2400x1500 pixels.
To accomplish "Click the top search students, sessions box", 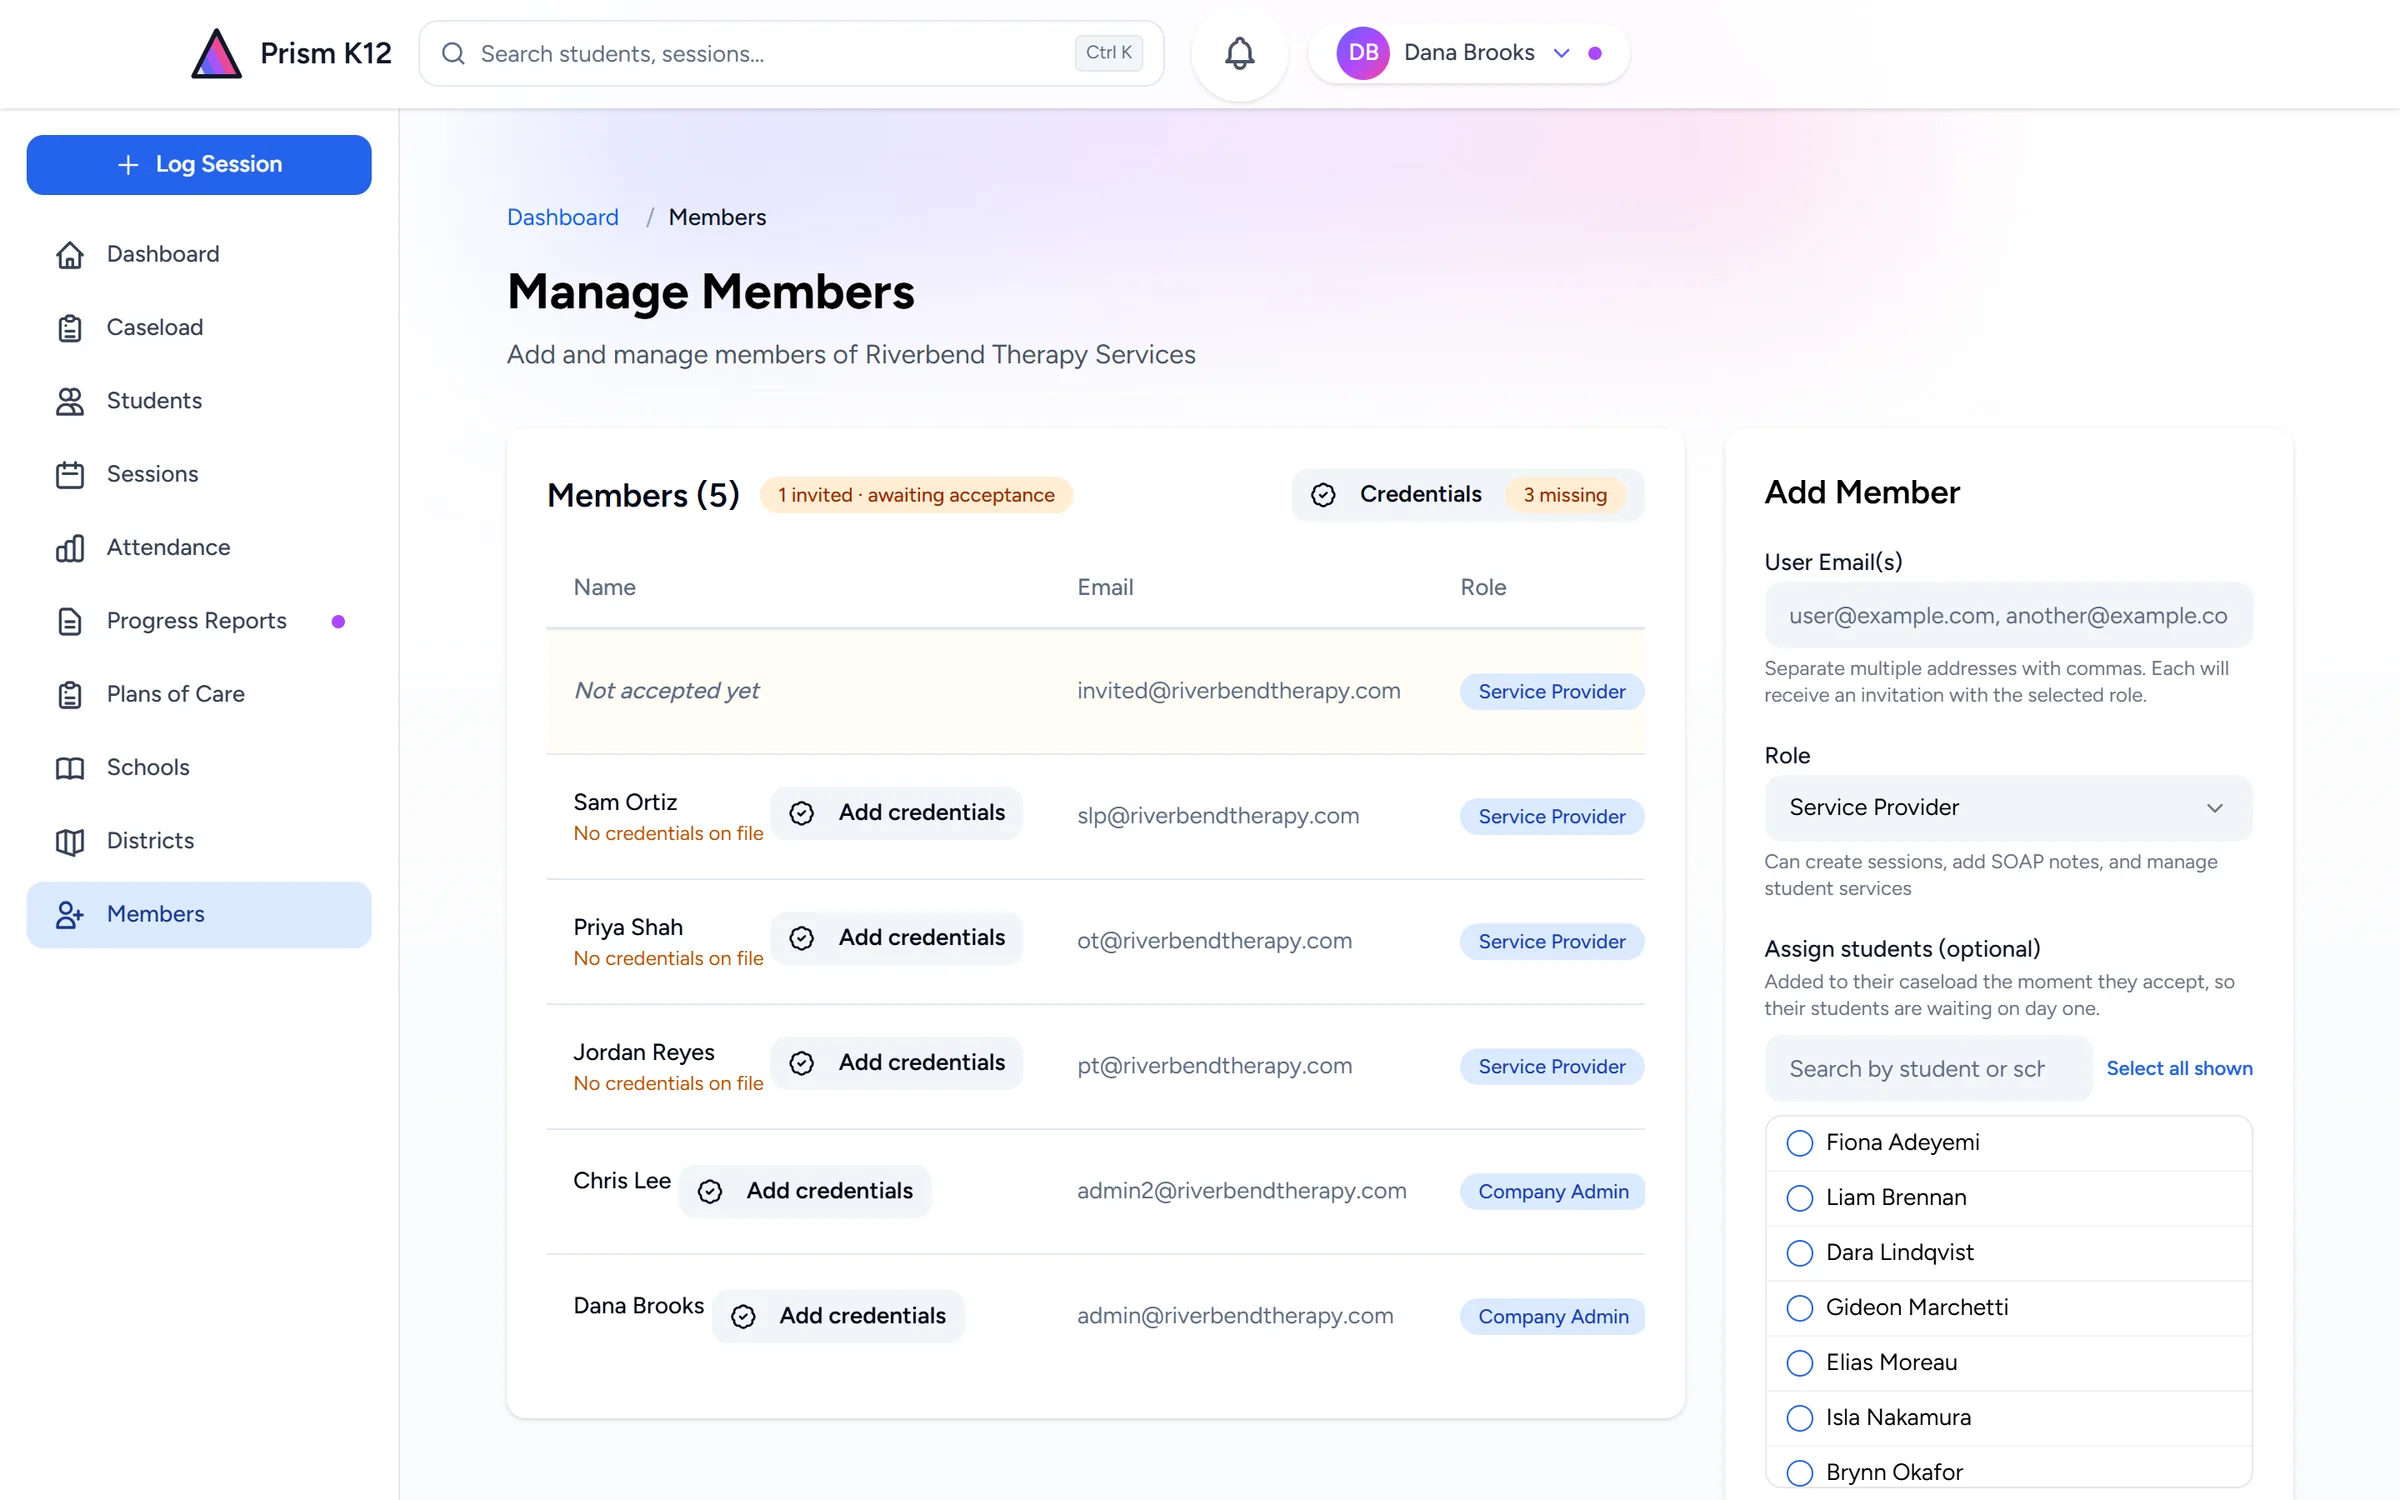I will [x=791, y=53].
